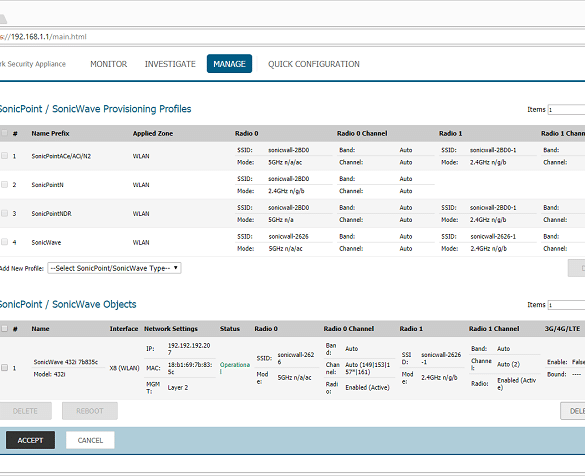Click the 5GHz n/a mode in SonicPointNDR row
The width and height of the screenshot is (585, 476).
point(281,220)
